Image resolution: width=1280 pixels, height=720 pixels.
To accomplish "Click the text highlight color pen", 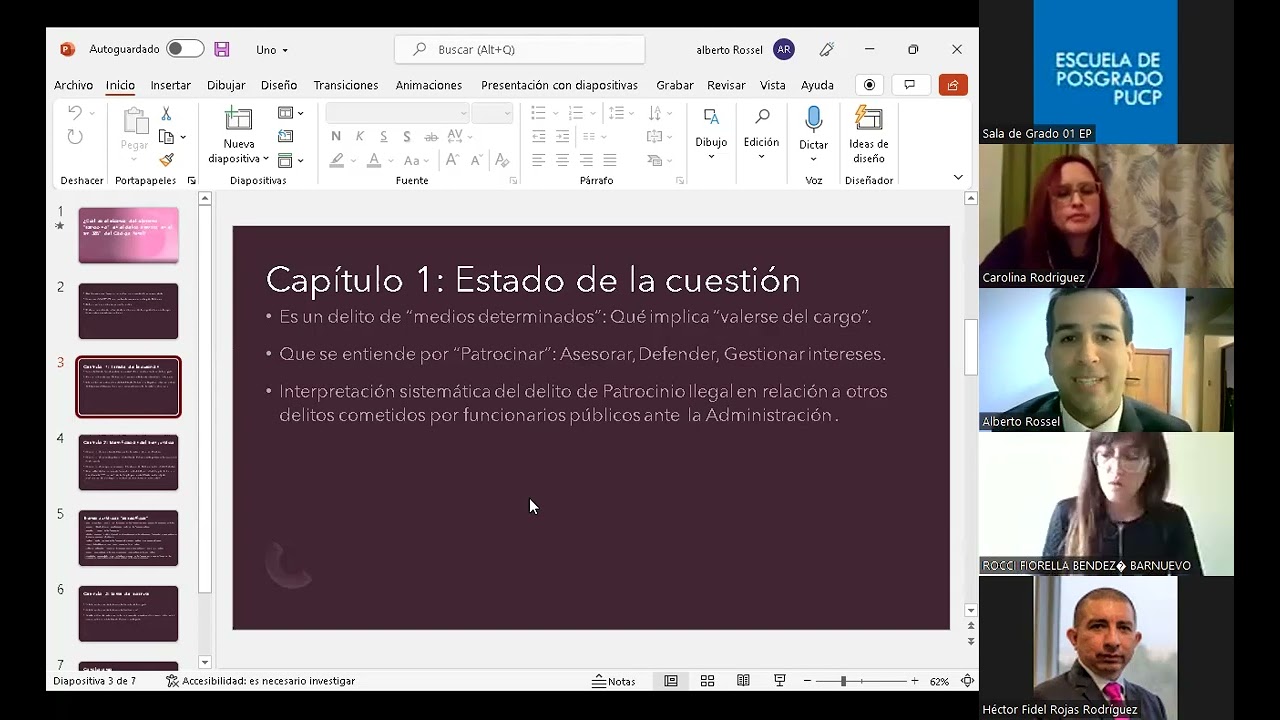I will pyautogui.click(x=337, y=160).
